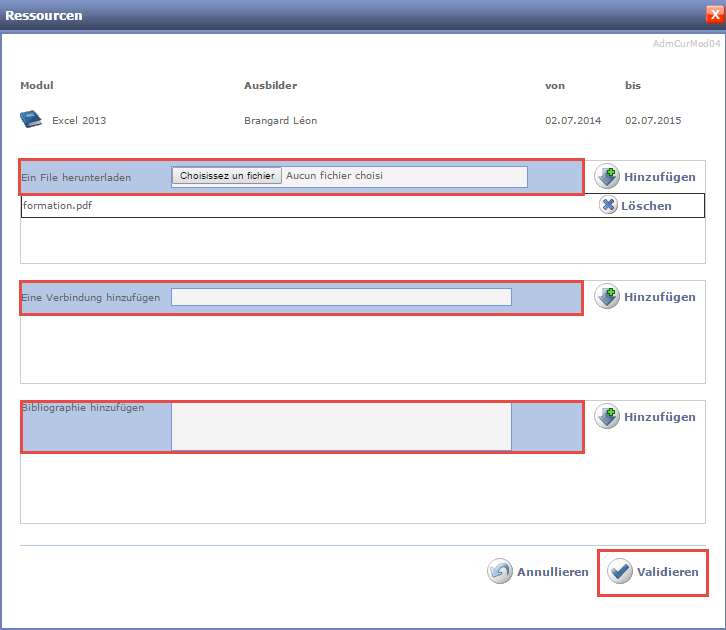Click the Validieren checkmark icon
Image resolution: width=726 pixels, height=630 pixels.
(x=620, y=572)
